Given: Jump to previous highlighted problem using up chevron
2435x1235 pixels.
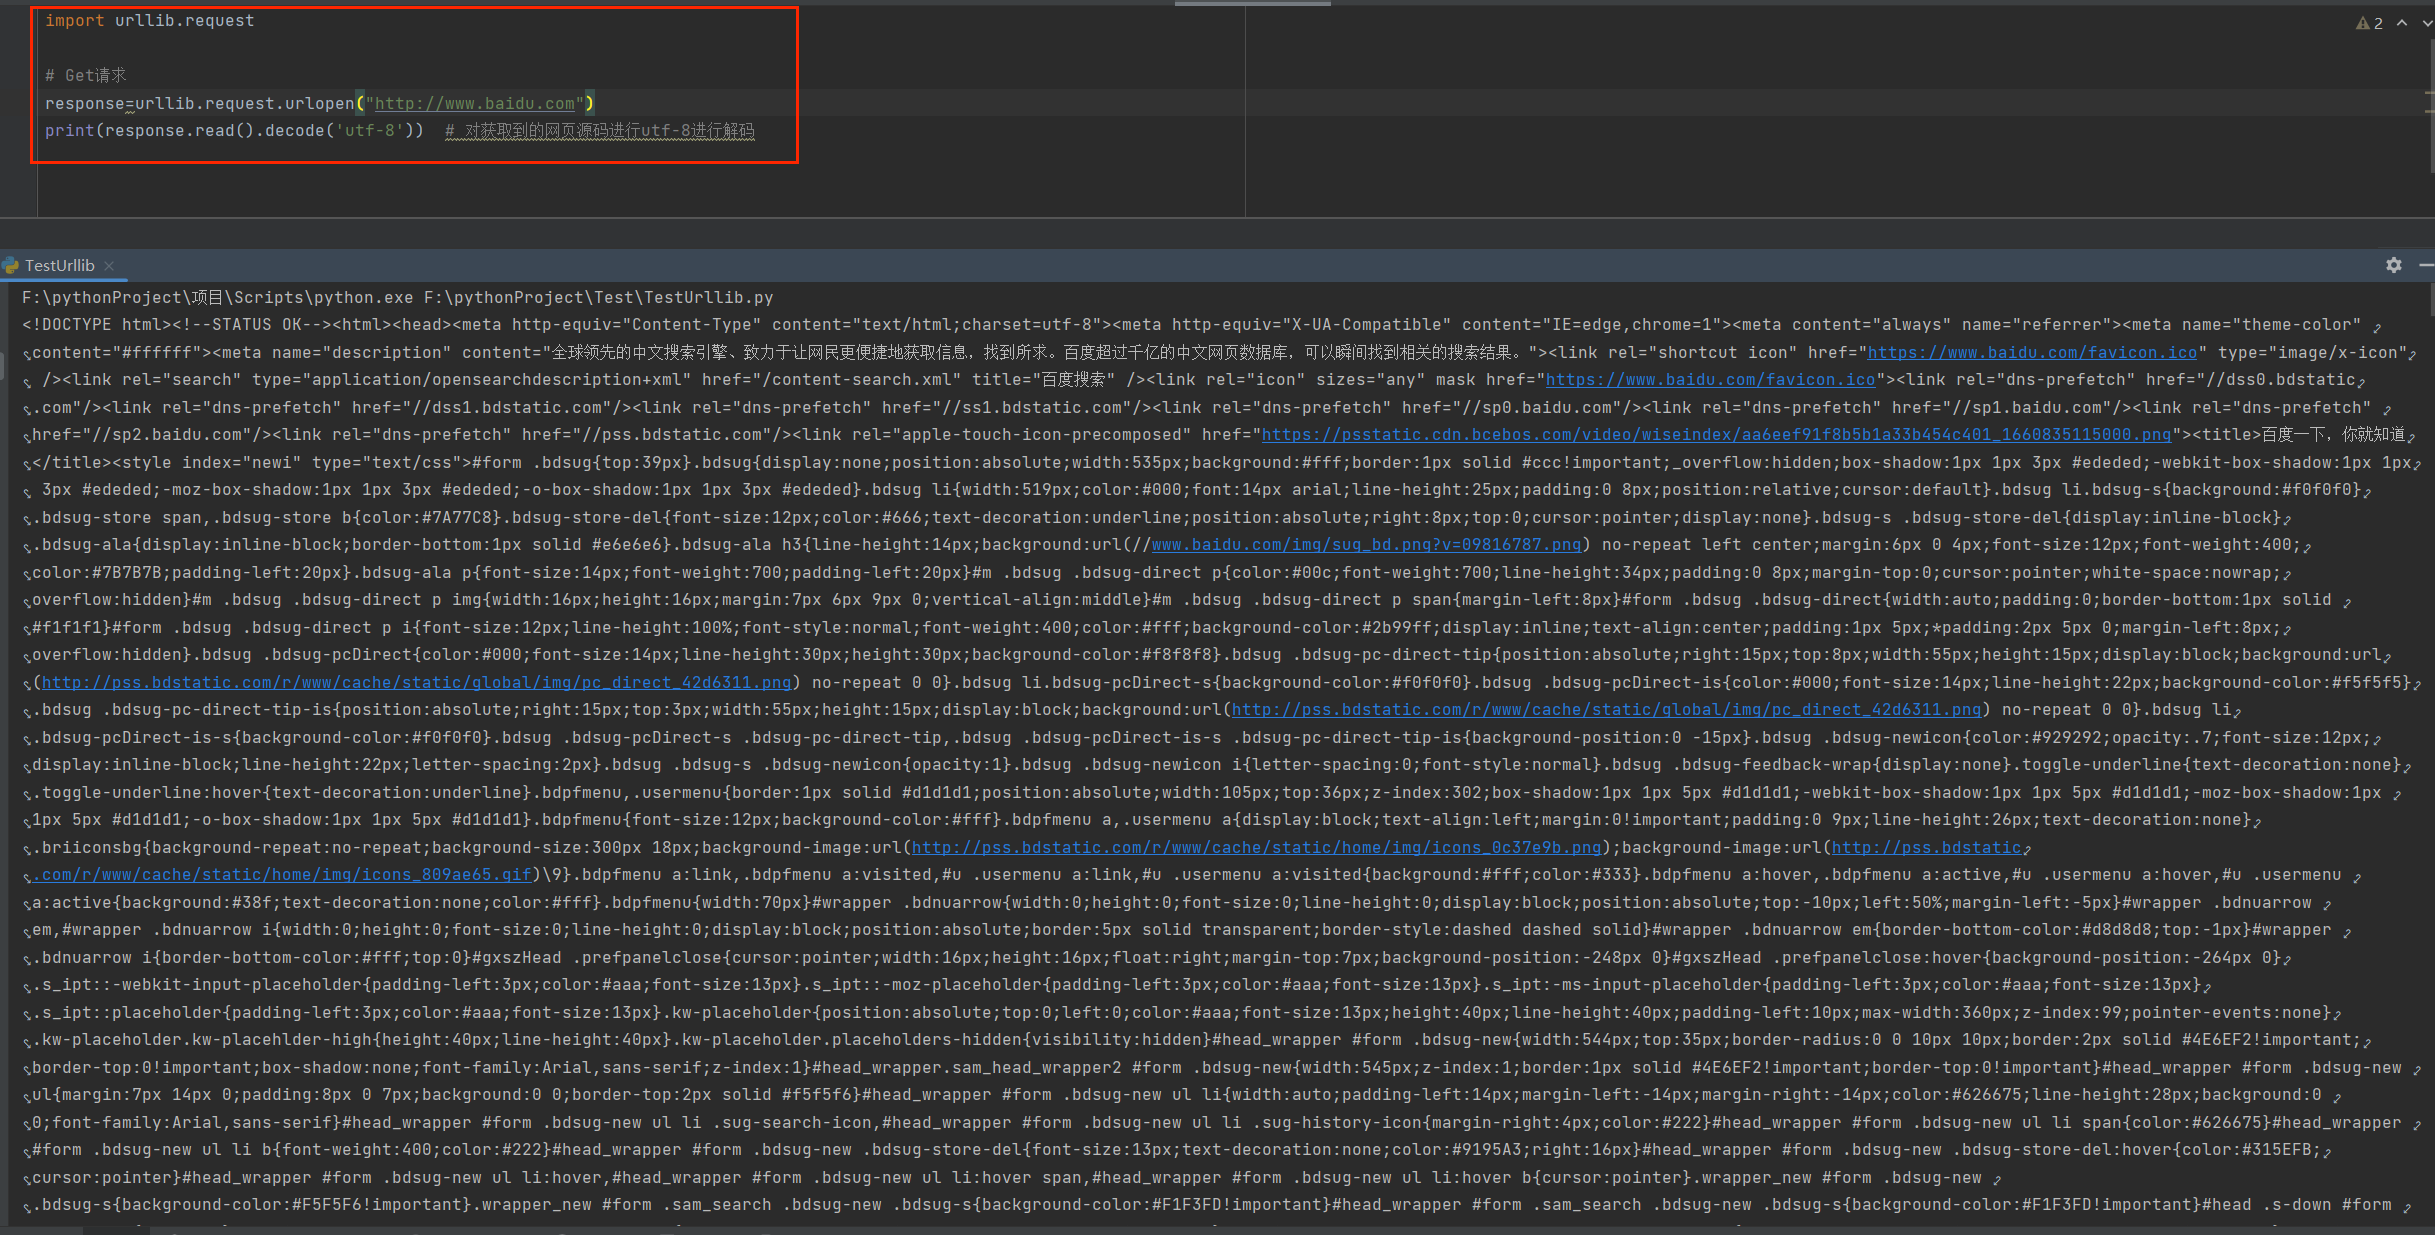Looking at the screenshot, I should [2402, 23].
